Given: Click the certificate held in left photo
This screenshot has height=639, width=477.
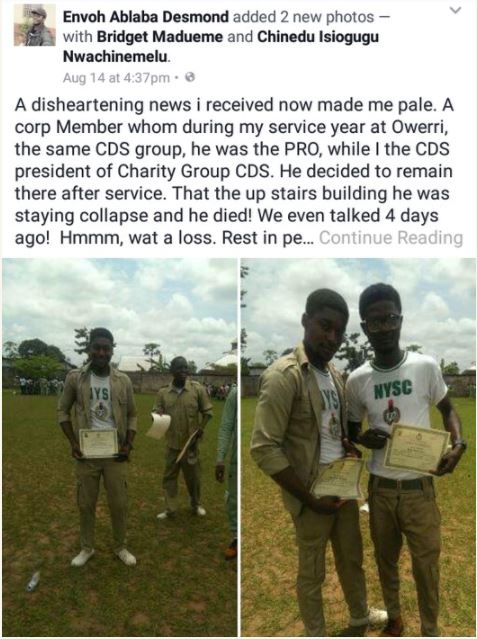Looking at the screenshot, I should 98,443.
